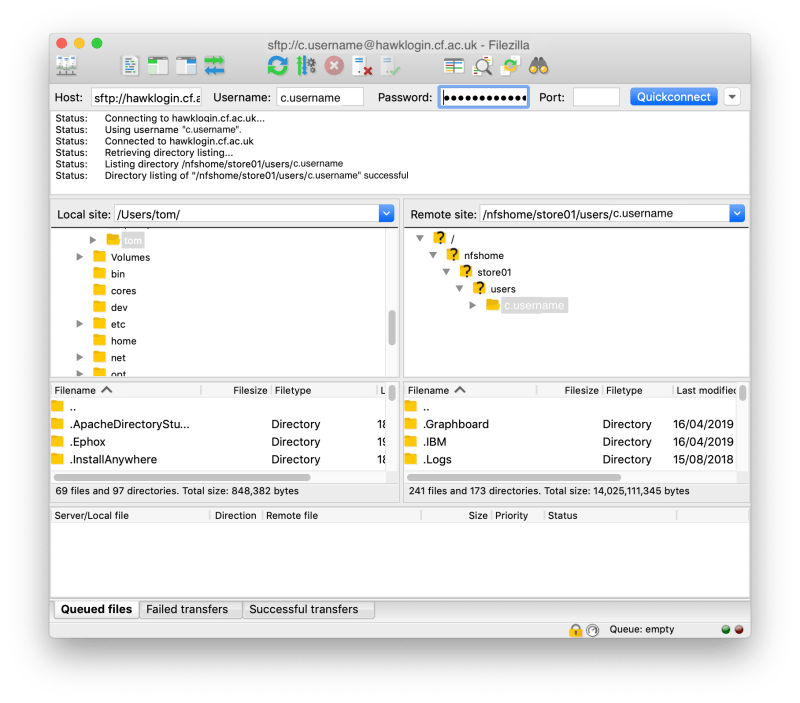This screenshot has width=800, height=703.
Task: Click Direction column header in queue
Action: pyautogui.click(x=236, y=516)
